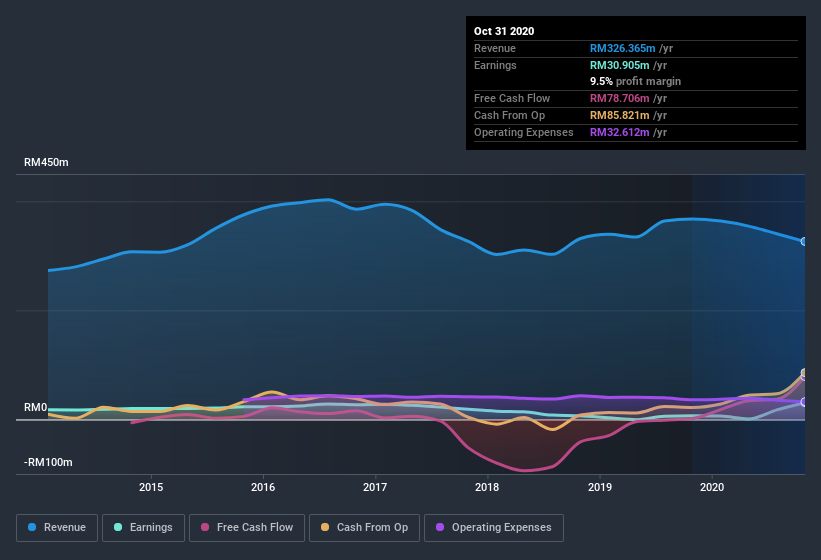The image size is (821, 560).
Task: Toggle the Earnings series legend button
Action: pyautogui.click(x=143, y=528)
